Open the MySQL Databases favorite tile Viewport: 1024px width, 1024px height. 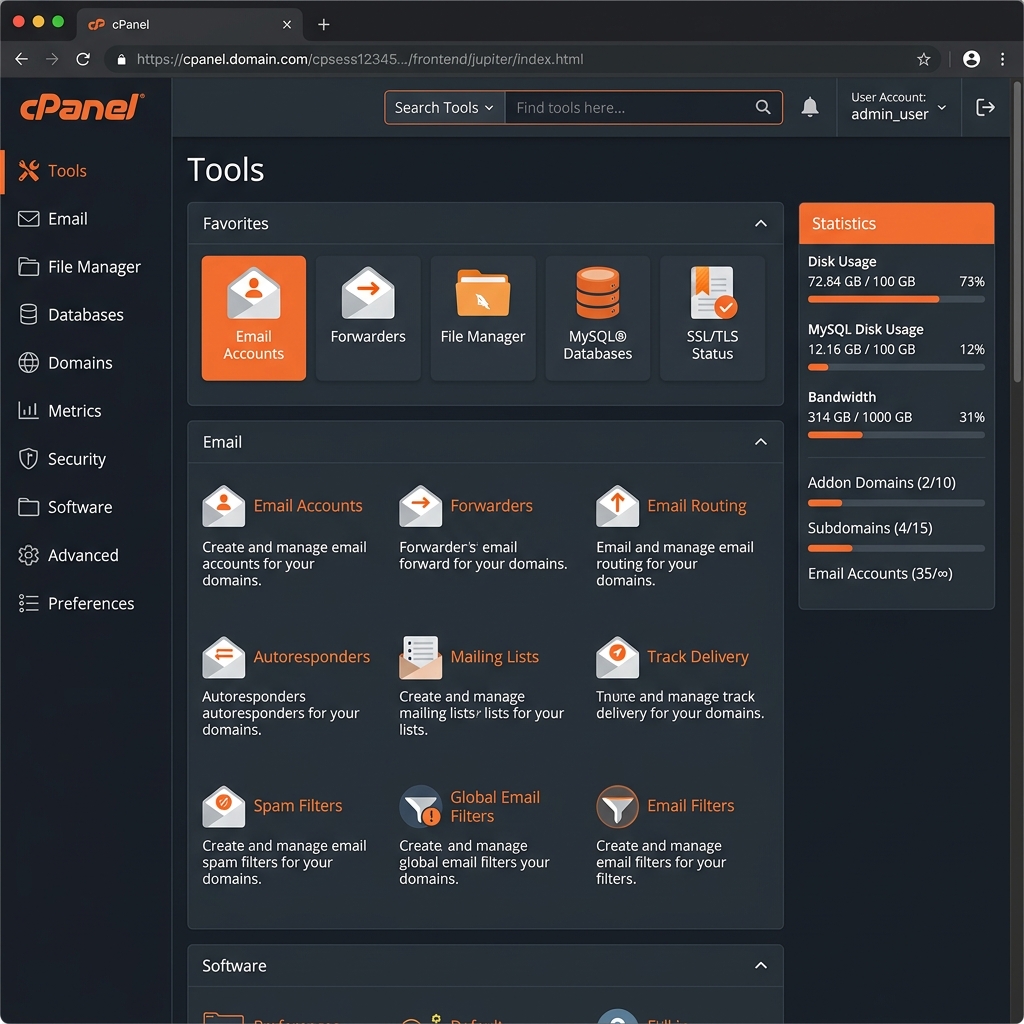[x=598, y=318]
